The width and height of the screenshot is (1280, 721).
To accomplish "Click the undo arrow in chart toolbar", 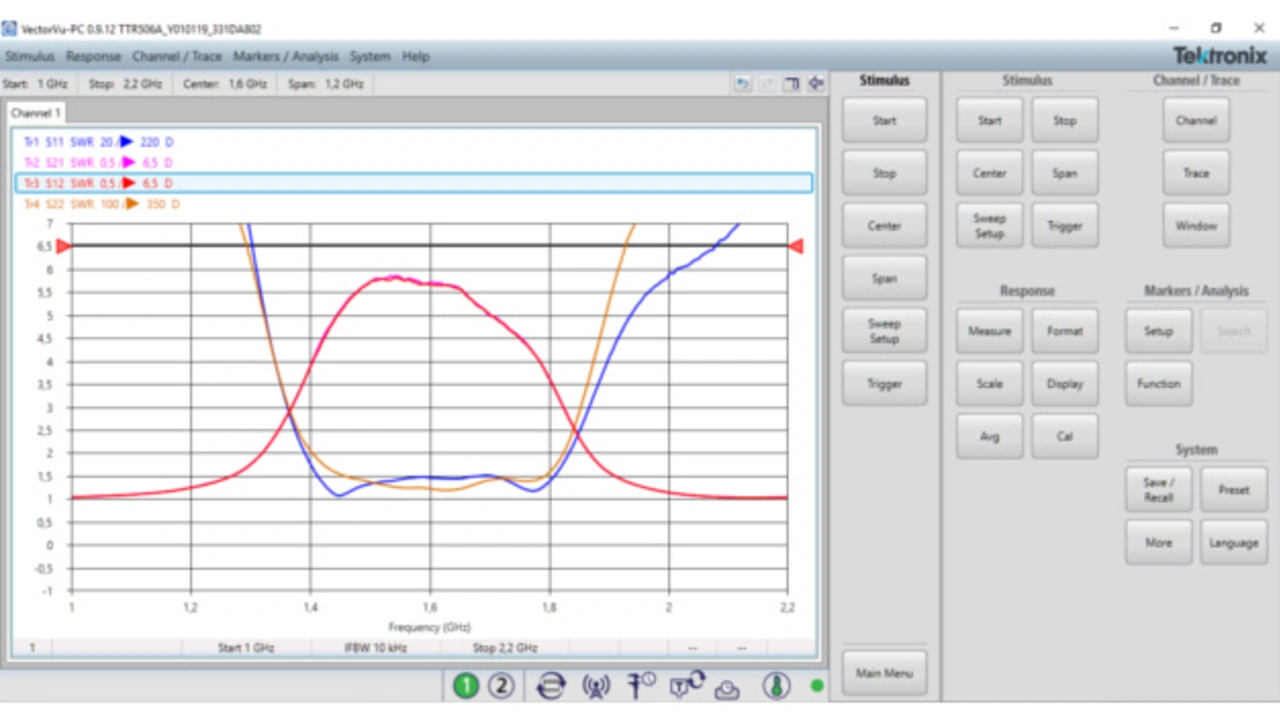I will pos(742,84).
